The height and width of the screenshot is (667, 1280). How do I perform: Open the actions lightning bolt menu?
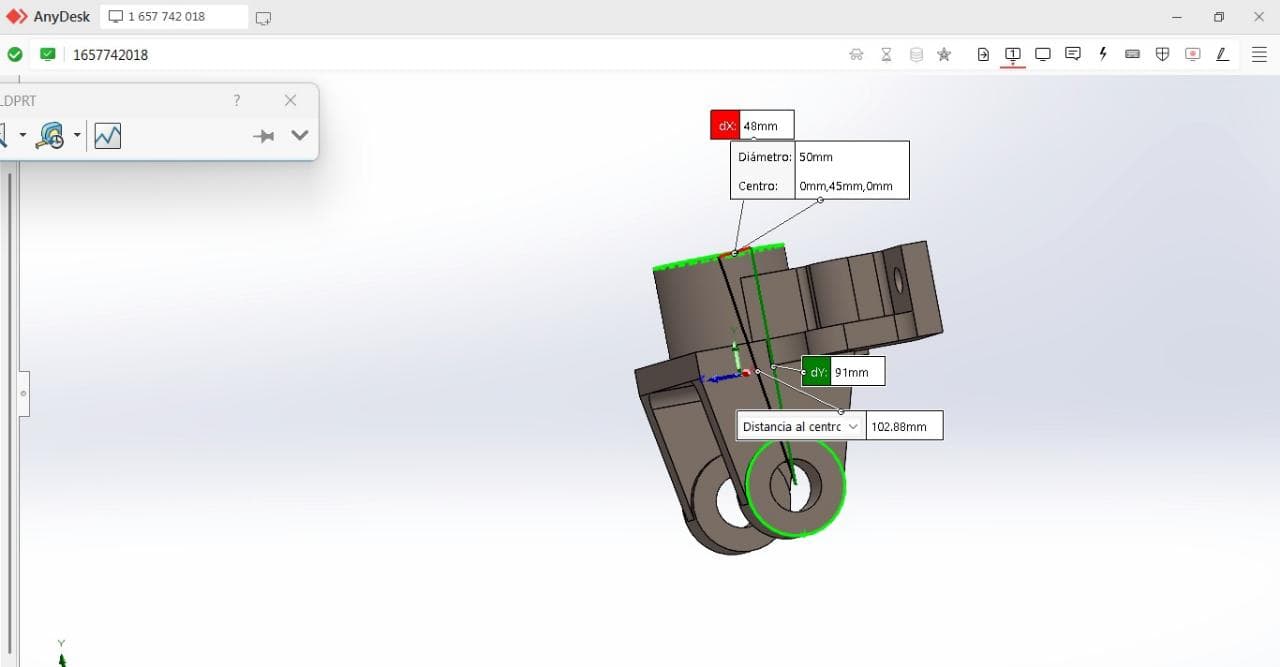click(1103, 54)
